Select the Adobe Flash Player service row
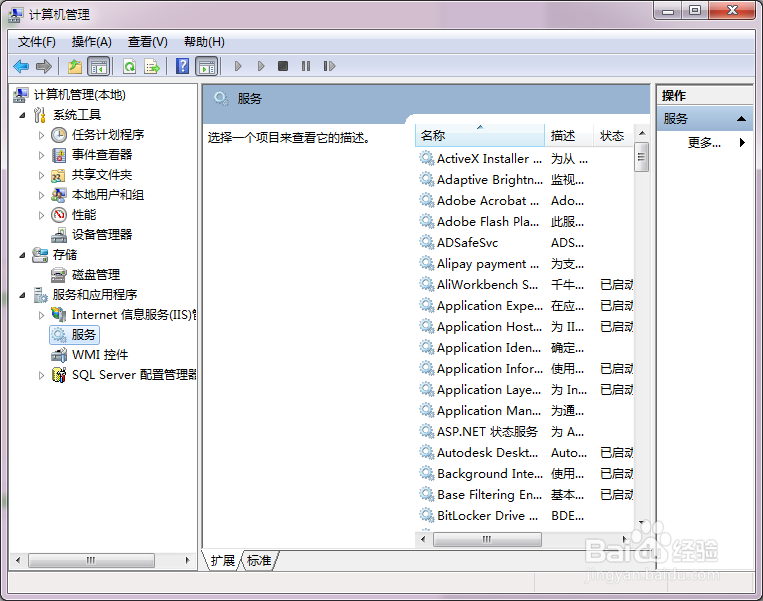 525,221
